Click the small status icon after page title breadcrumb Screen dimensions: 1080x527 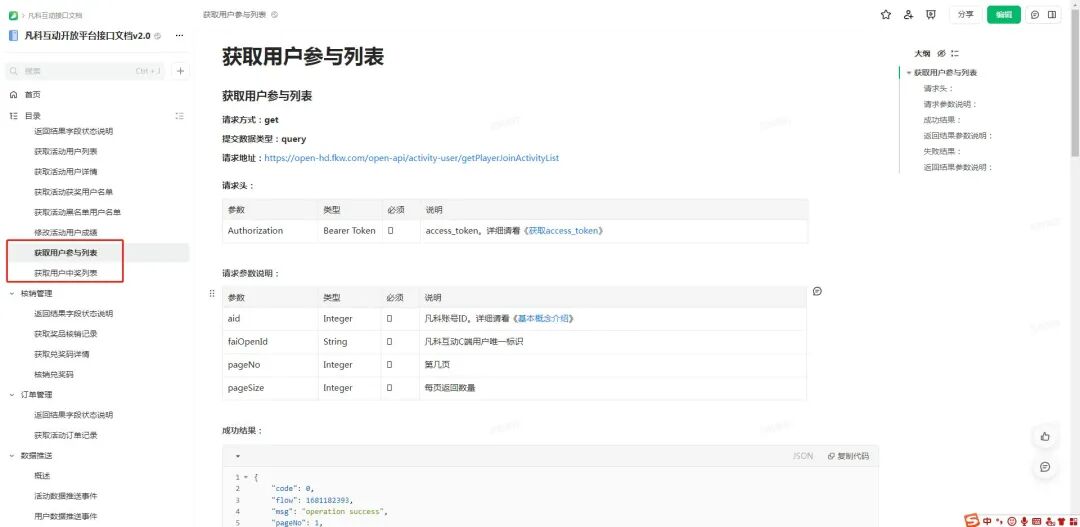tap(275, 14)
